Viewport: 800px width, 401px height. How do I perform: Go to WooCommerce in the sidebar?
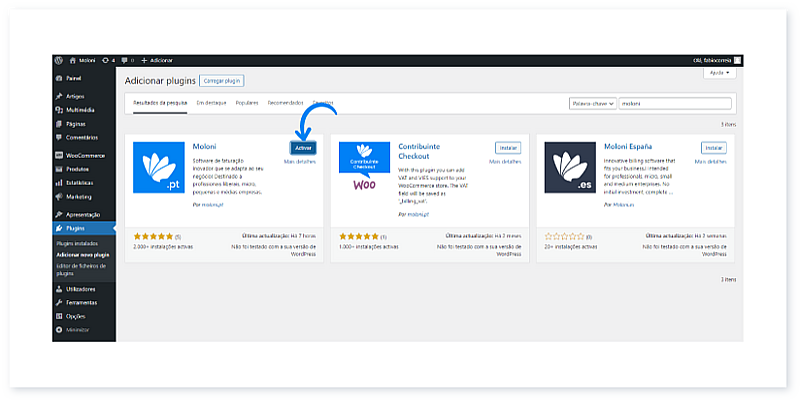(86, 156)
